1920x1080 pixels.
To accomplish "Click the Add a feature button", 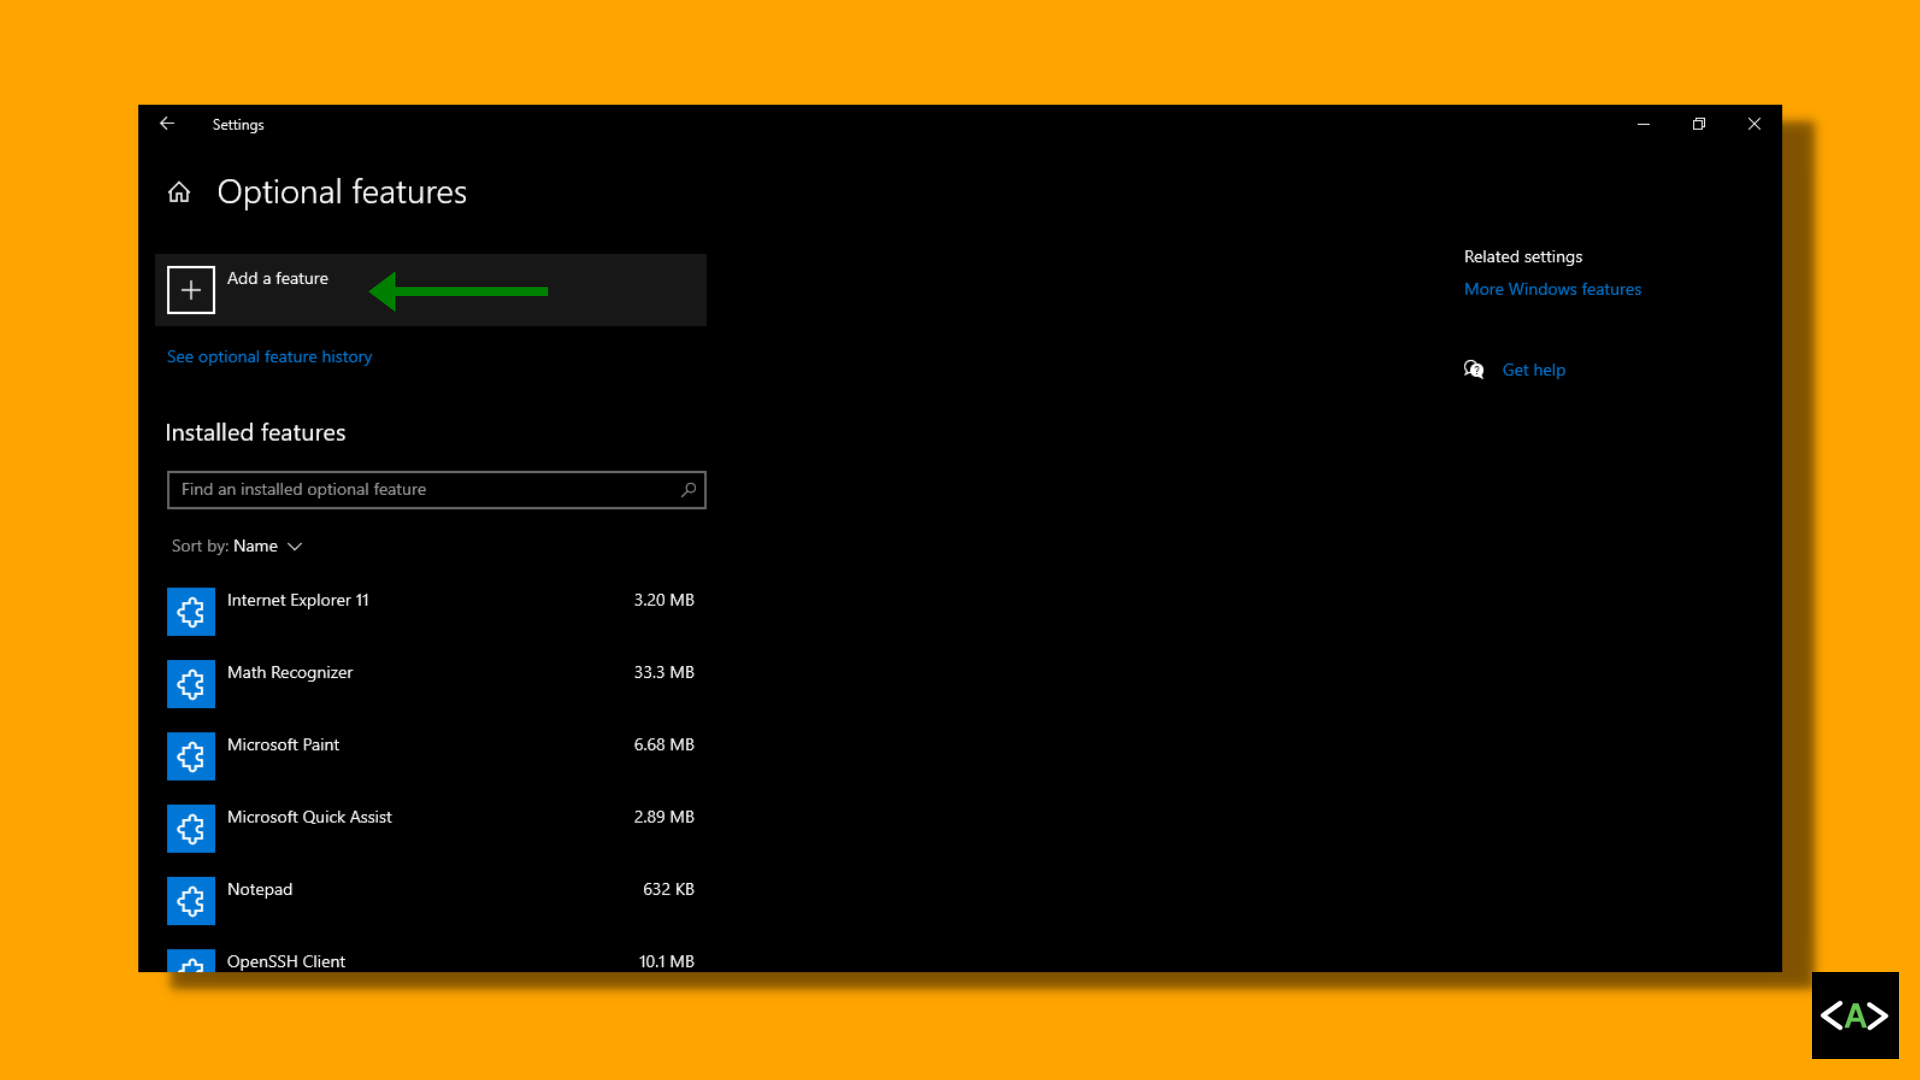I will pos(277,279).
